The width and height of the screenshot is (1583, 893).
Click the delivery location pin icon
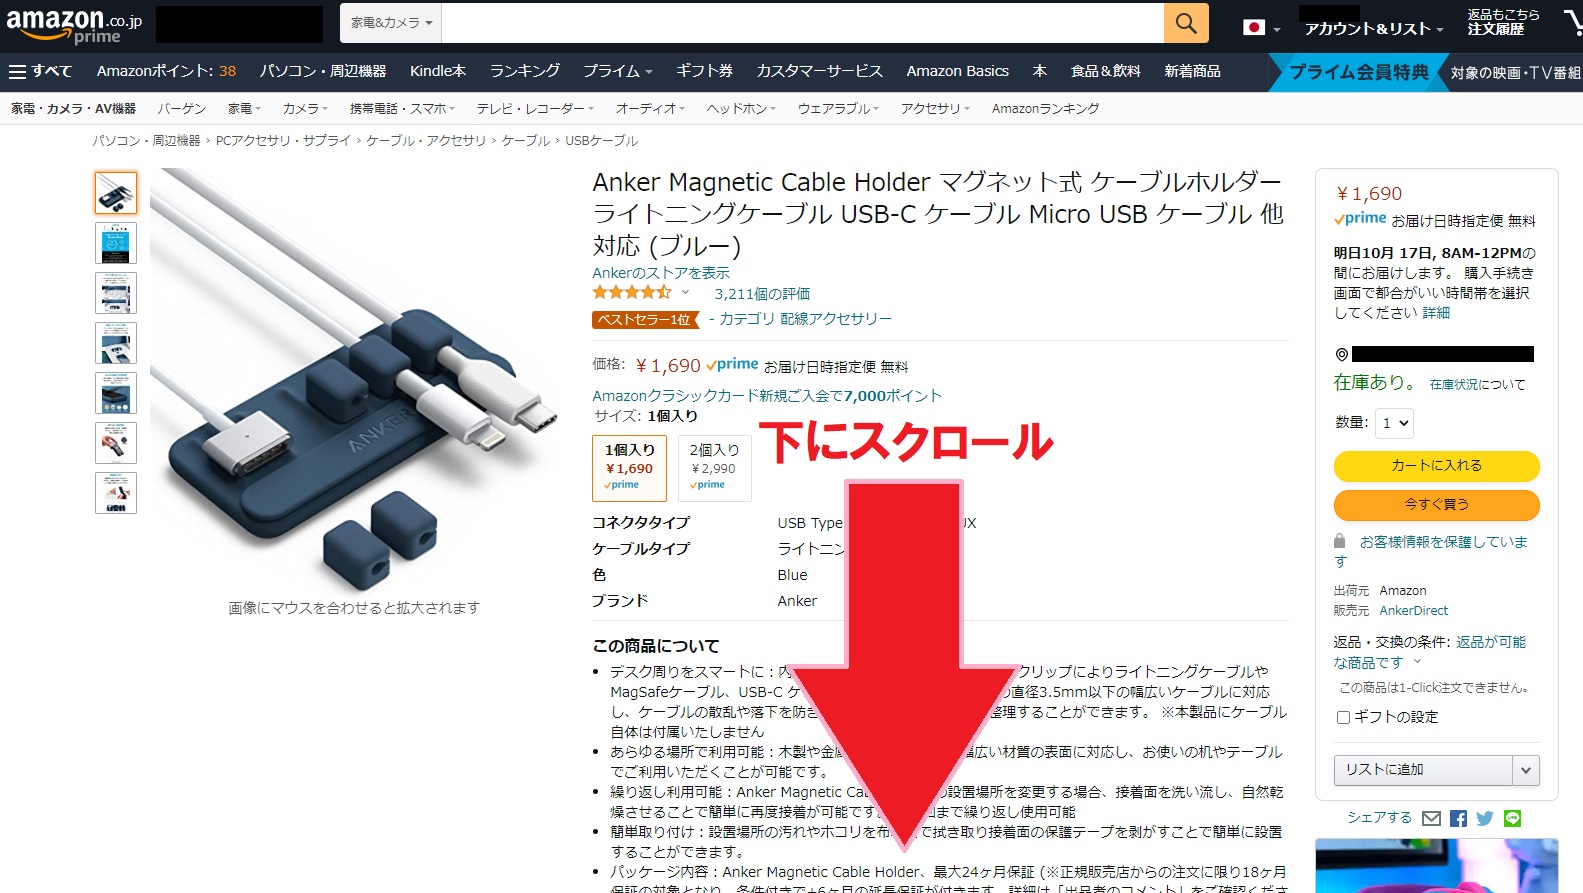[x=1341, y=354]
